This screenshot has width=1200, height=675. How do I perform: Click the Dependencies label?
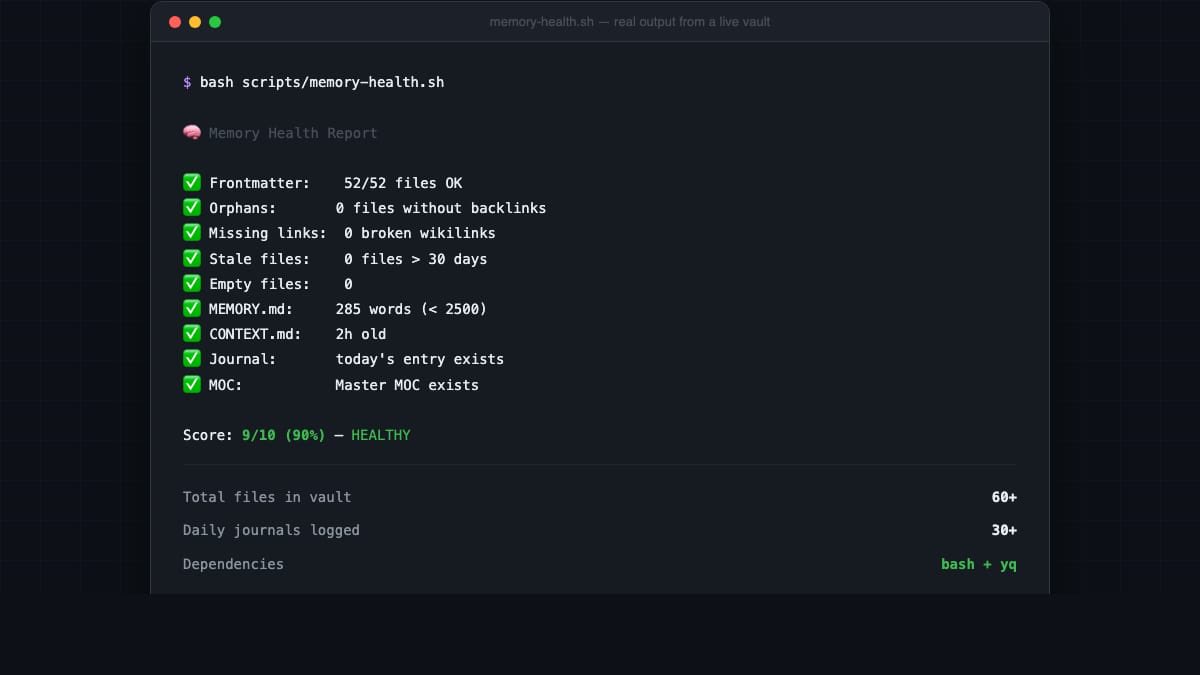pyautogui.click(x=233, y=564)
